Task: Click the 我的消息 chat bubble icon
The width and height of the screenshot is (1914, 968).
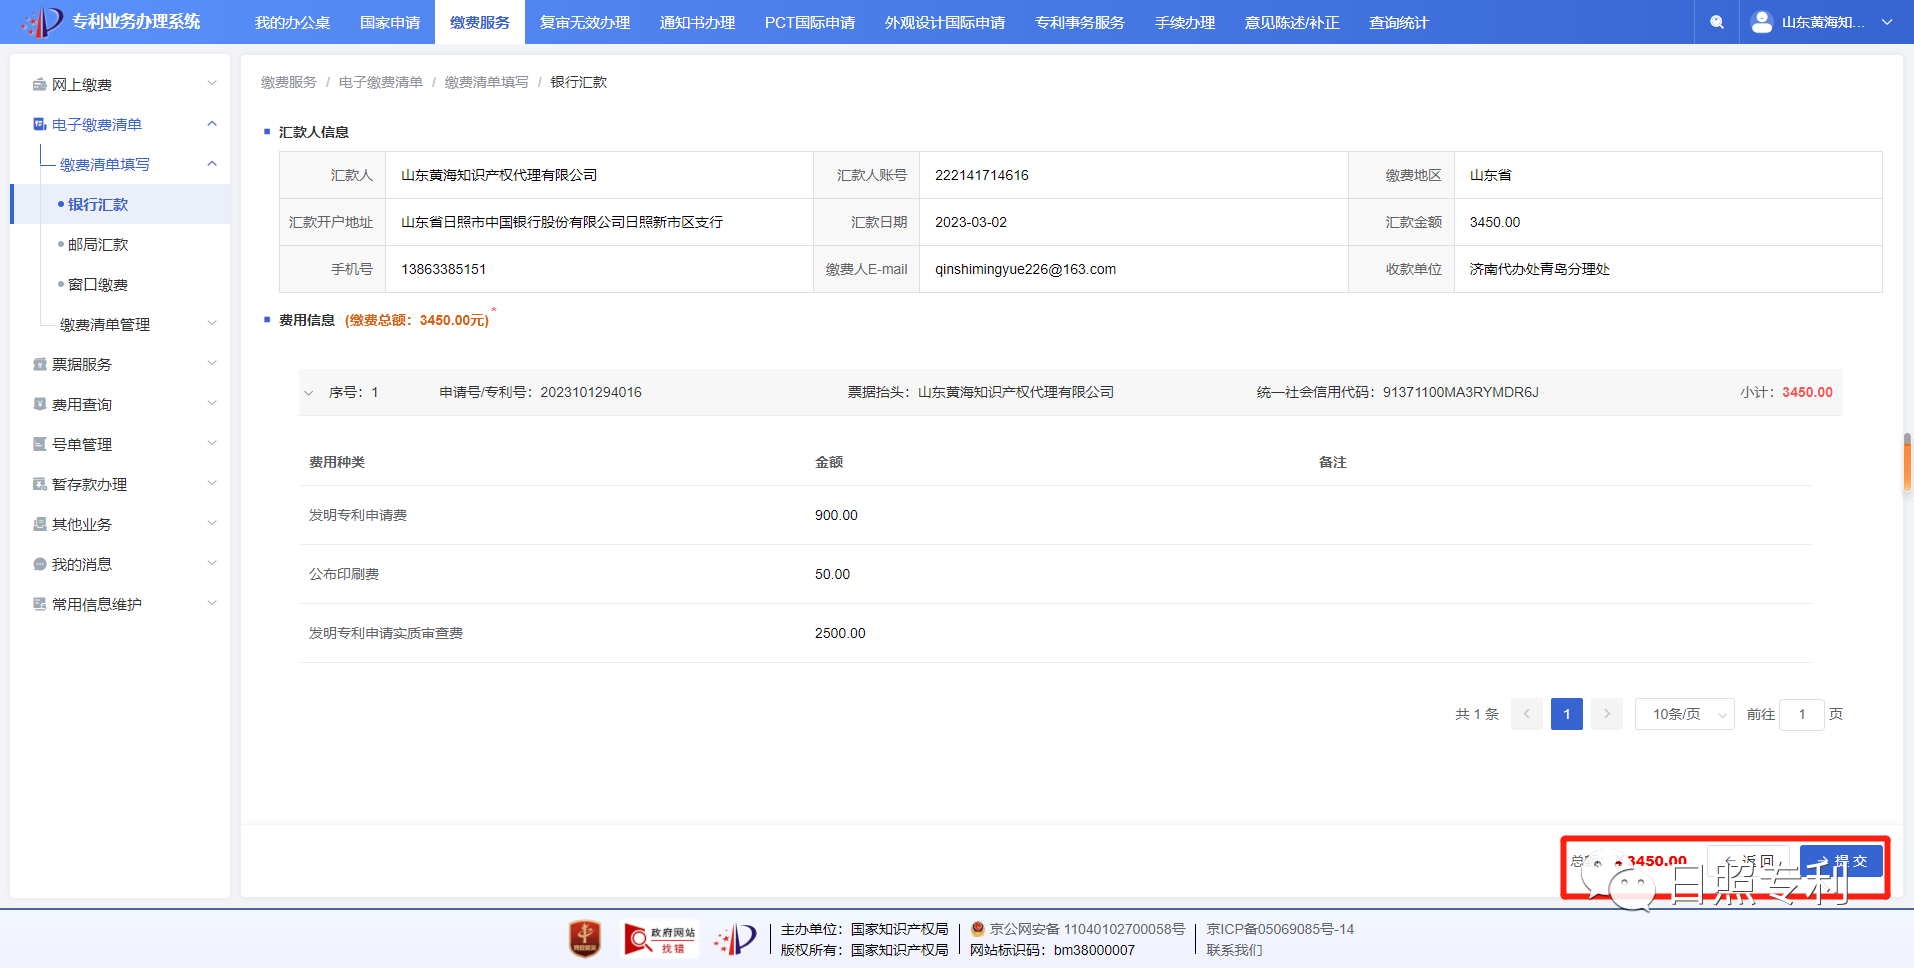Action: (x=39, y=565)
